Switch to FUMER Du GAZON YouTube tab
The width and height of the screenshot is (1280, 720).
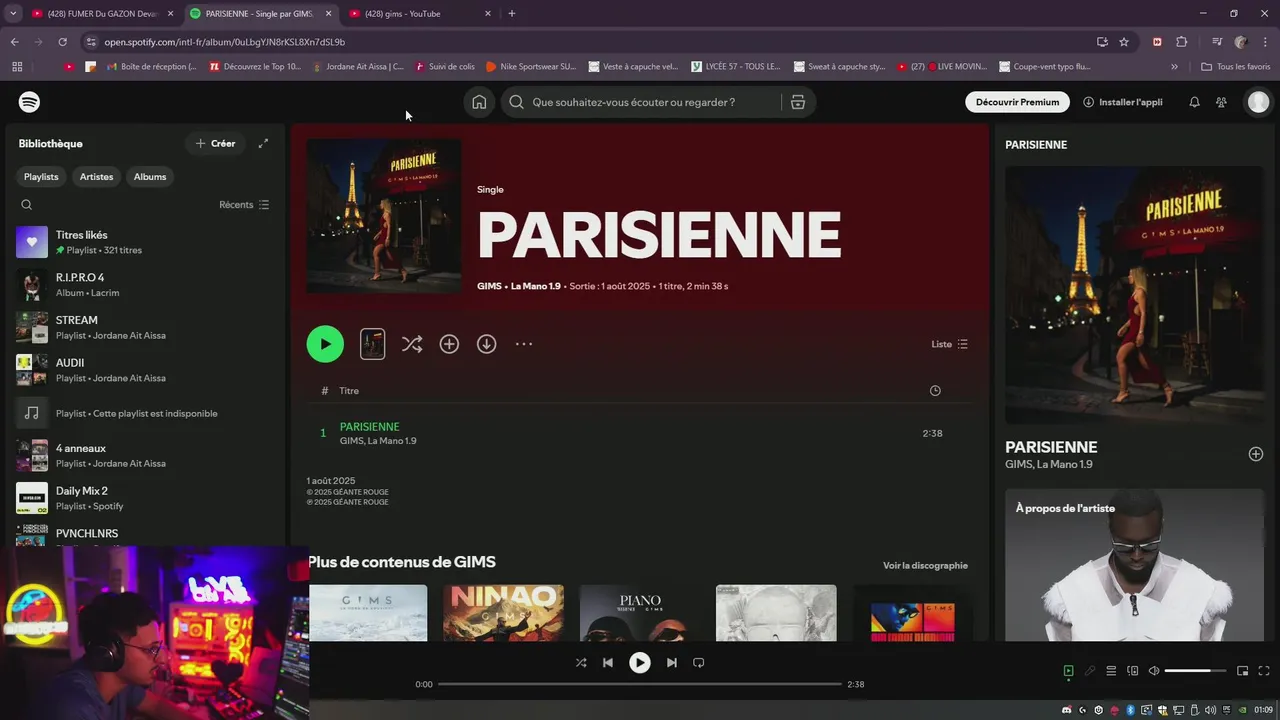[x=100, y=13]
